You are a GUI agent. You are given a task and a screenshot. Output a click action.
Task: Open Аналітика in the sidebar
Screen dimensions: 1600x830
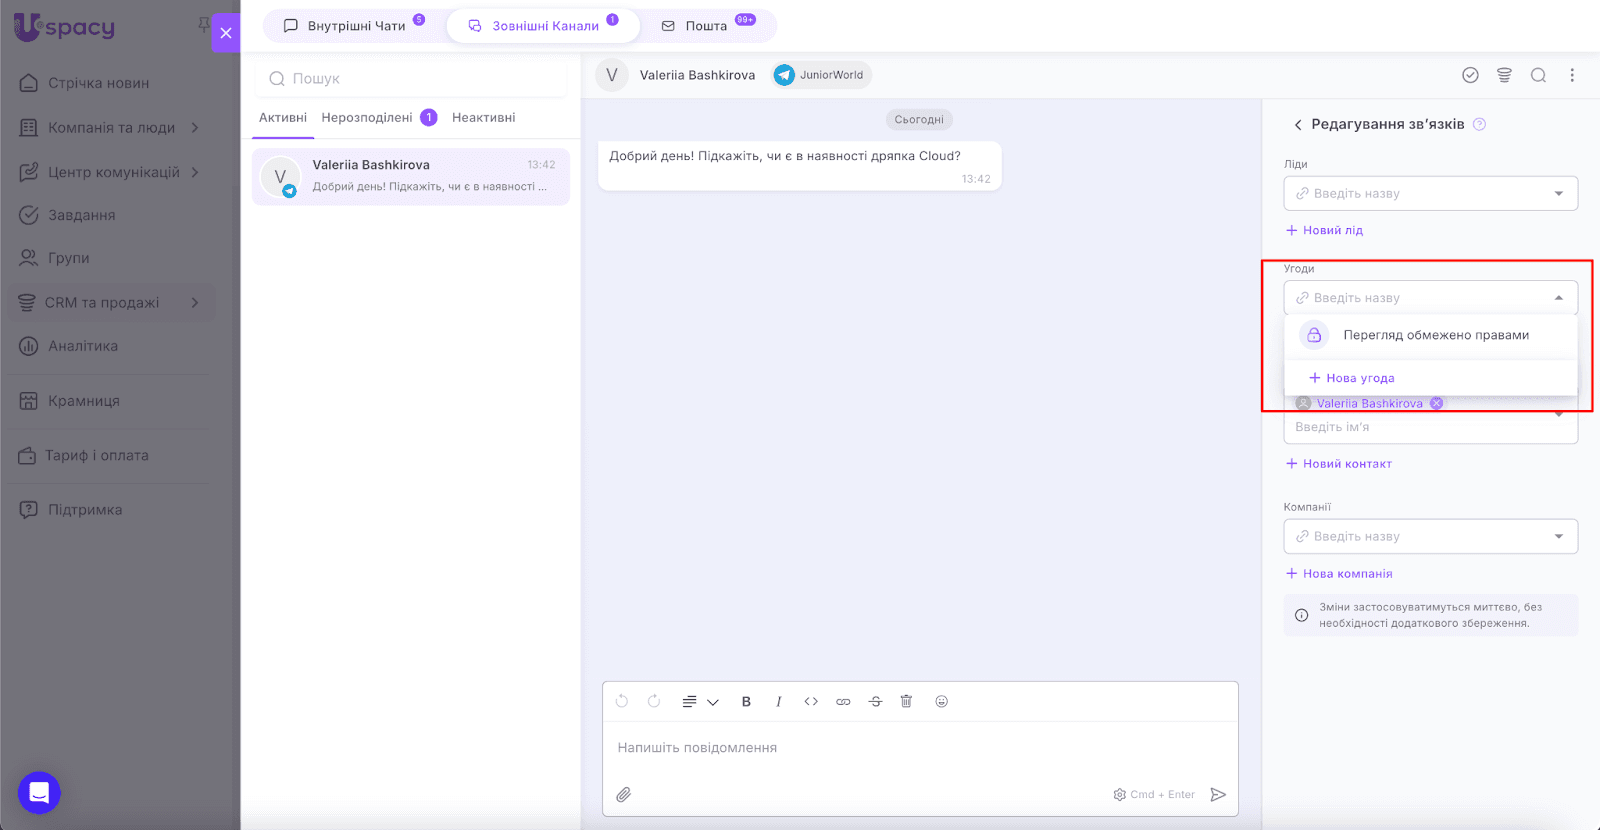[x=83, y=346]
